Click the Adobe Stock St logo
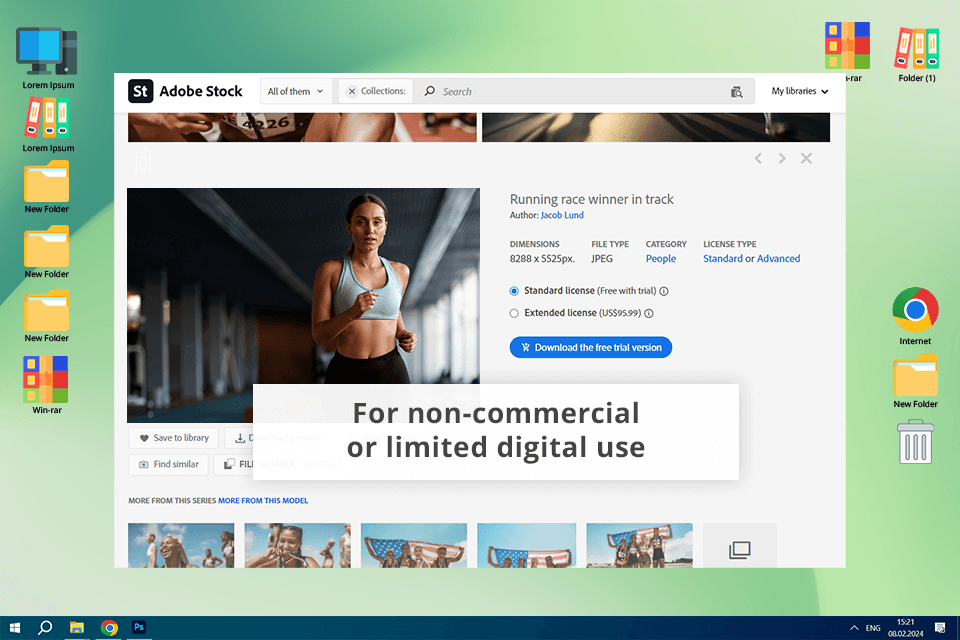 [x=140, y=91]
